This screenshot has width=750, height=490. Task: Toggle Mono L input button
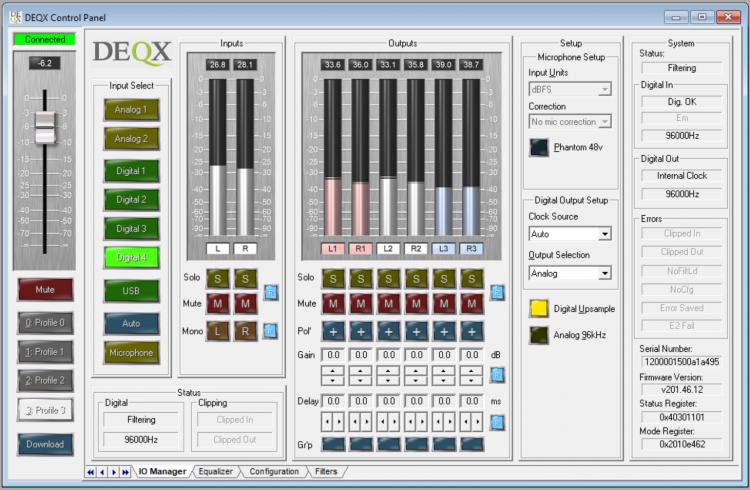pyautogui.click(x=218, y=331)
